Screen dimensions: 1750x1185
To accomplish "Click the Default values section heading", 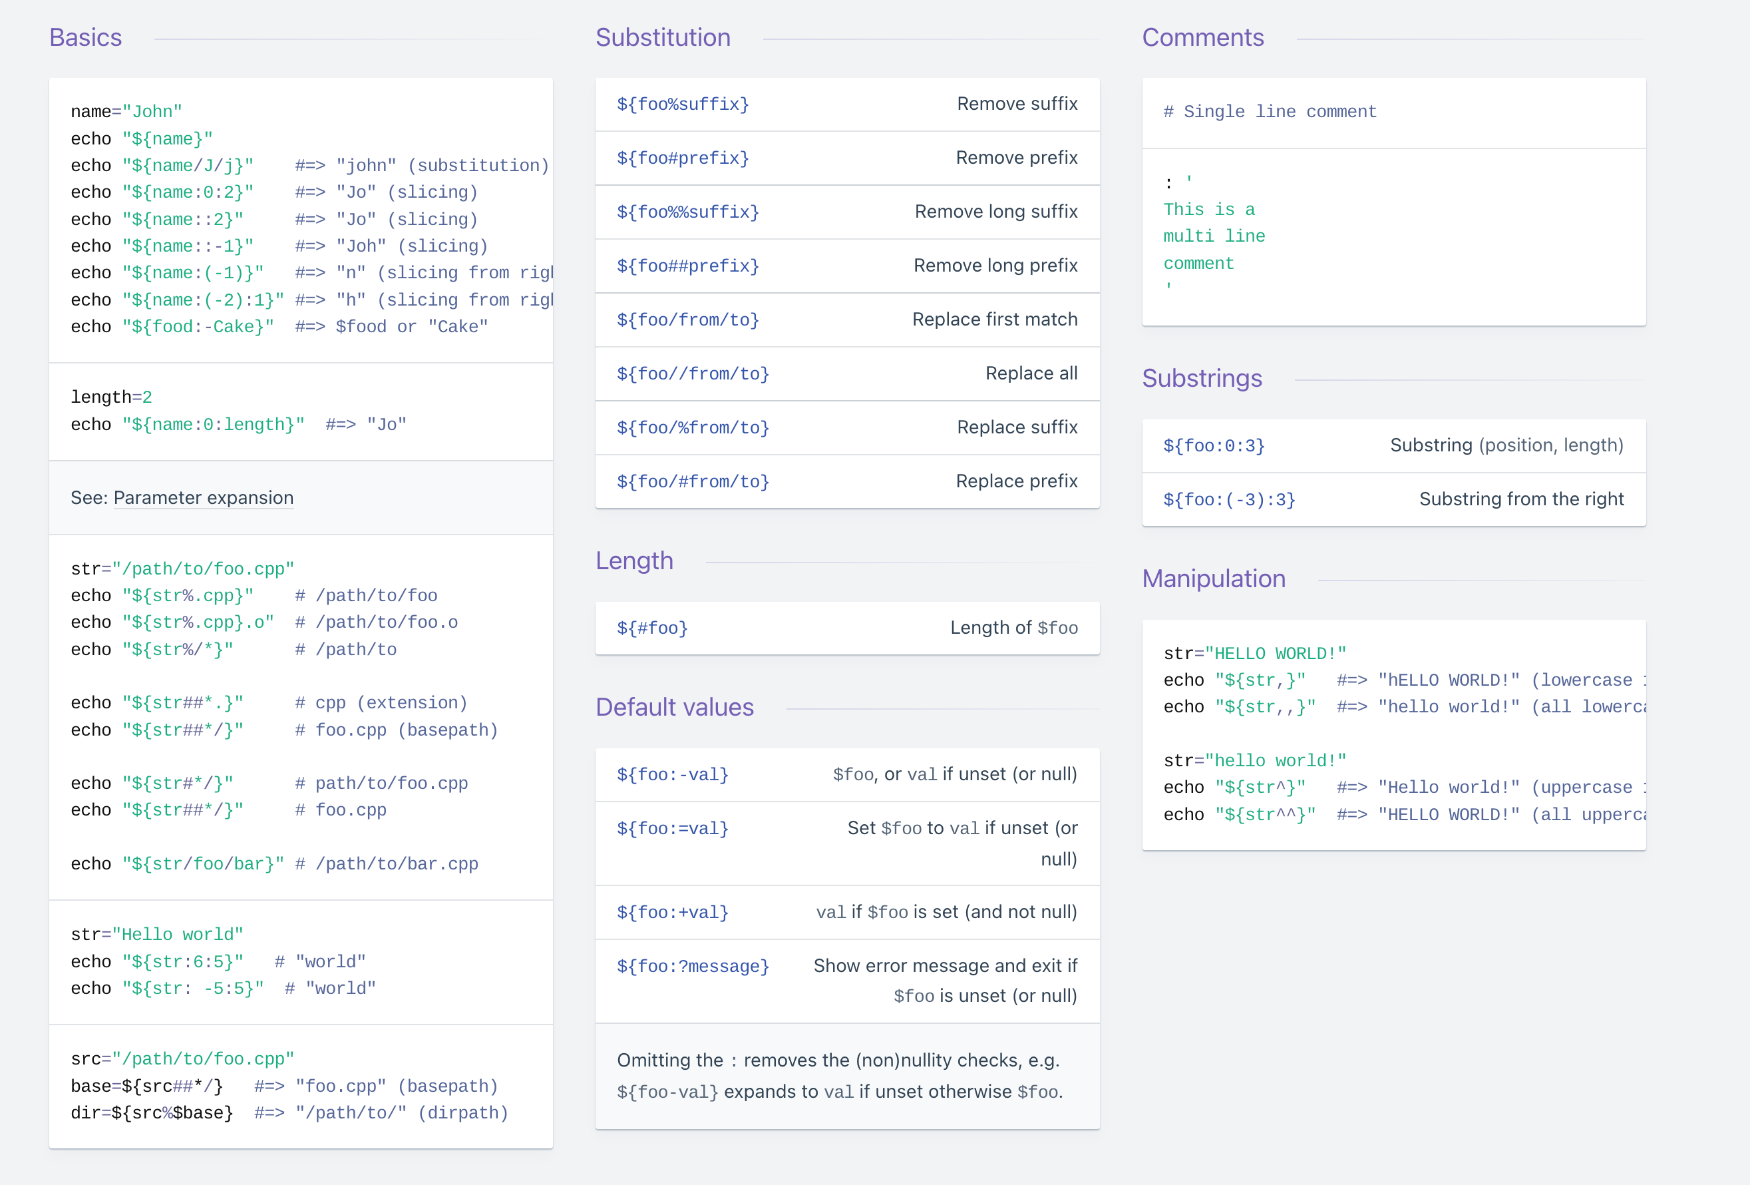I will (674, 708).
